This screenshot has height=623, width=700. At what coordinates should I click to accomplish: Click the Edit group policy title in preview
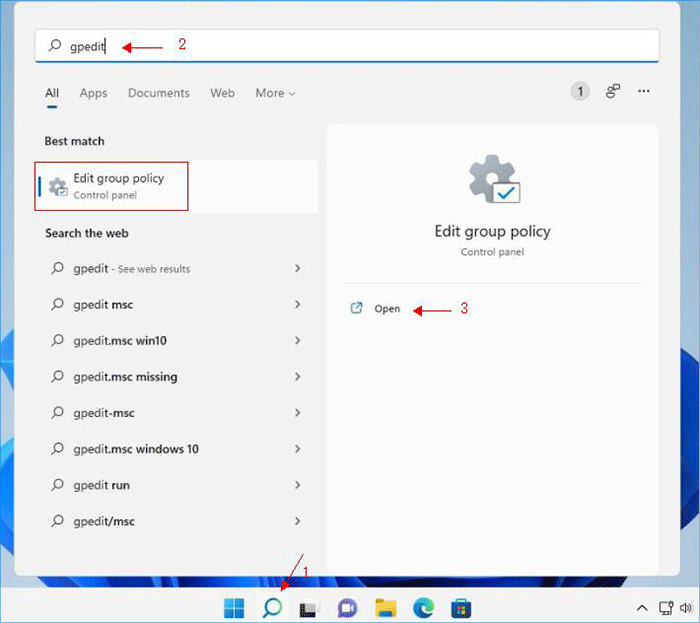pos(492,231)
